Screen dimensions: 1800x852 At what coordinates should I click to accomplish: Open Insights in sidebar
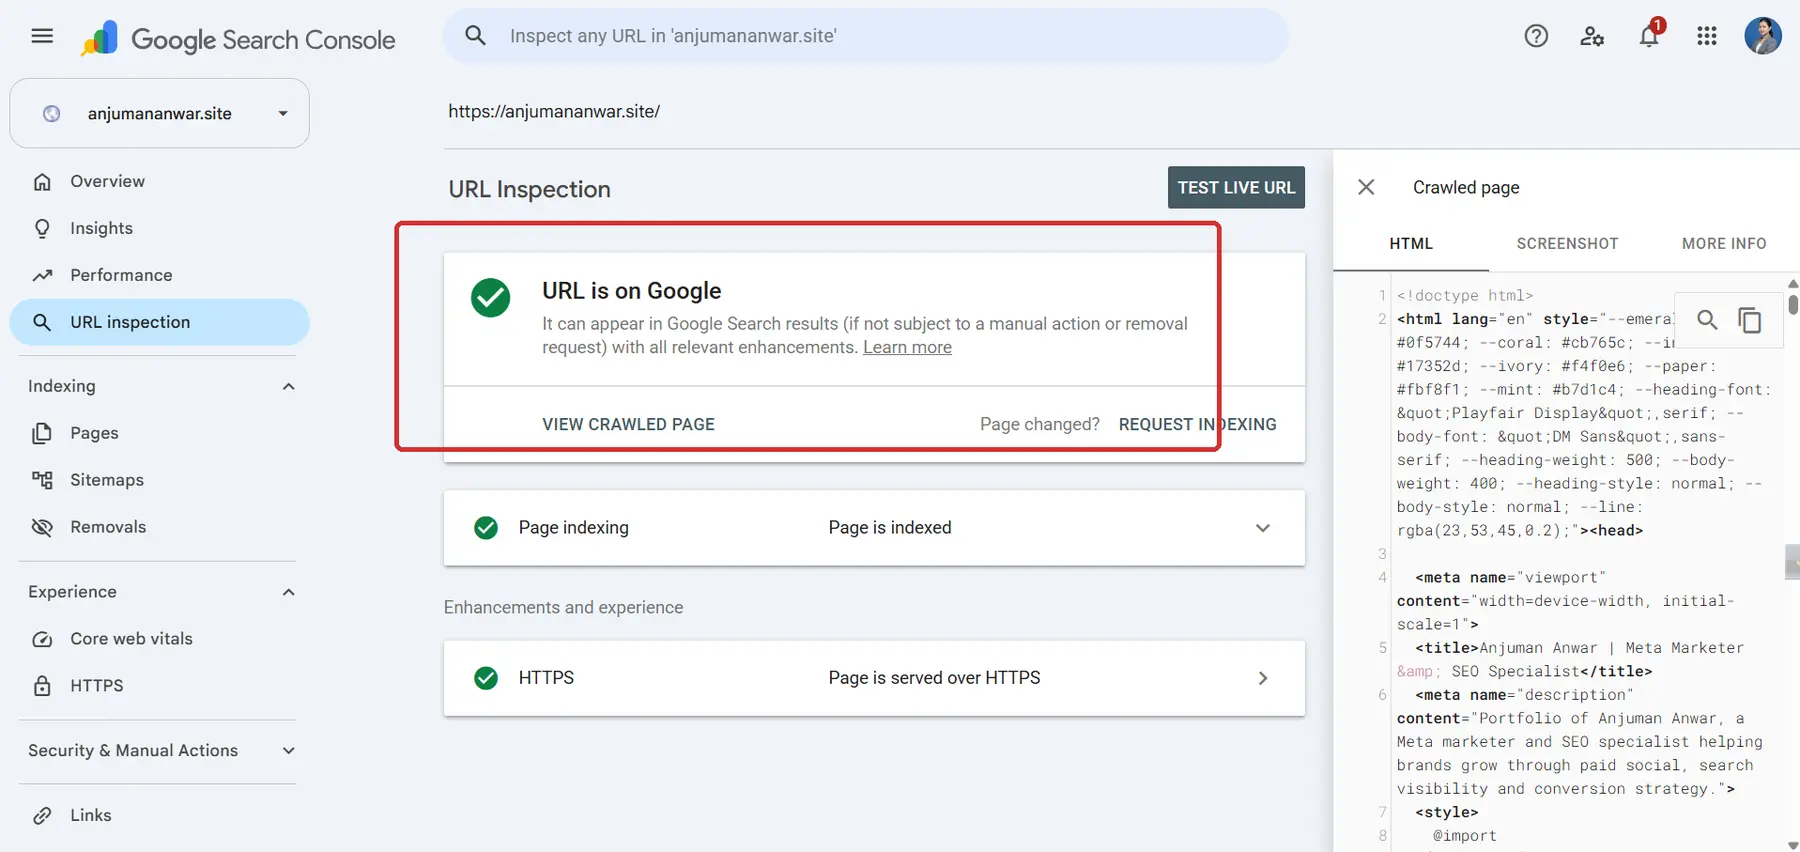[160, 228]
